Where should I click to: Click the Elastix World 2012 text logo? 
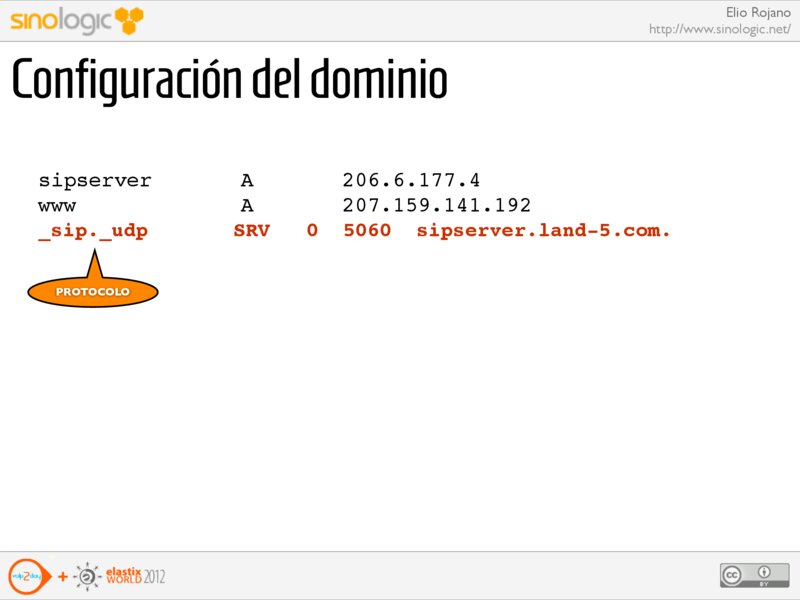tap(135, 576)
